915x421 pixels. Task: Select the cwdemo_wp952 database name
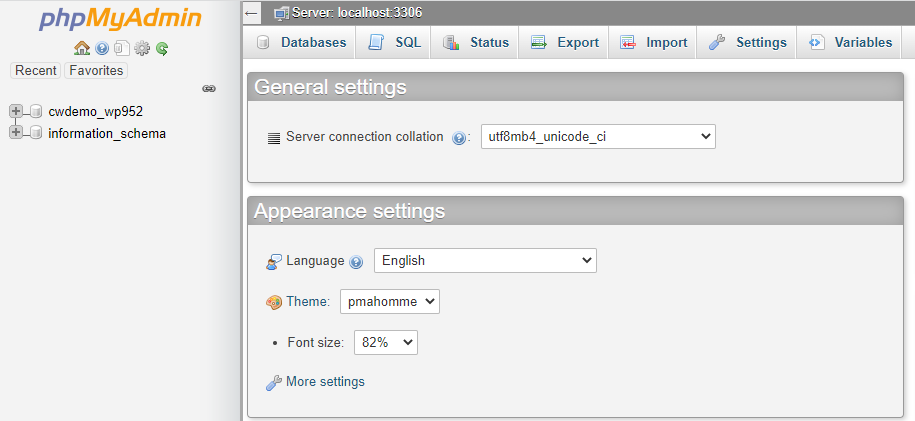pyautogui.click(x=95, y=111)
